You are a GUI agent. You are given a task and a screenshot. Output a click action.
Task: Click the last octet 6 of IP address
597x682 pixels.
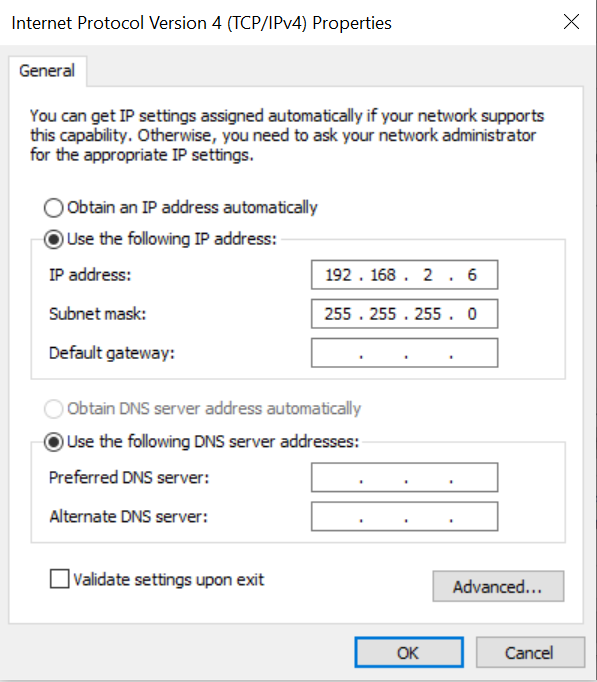click(472, 275)
